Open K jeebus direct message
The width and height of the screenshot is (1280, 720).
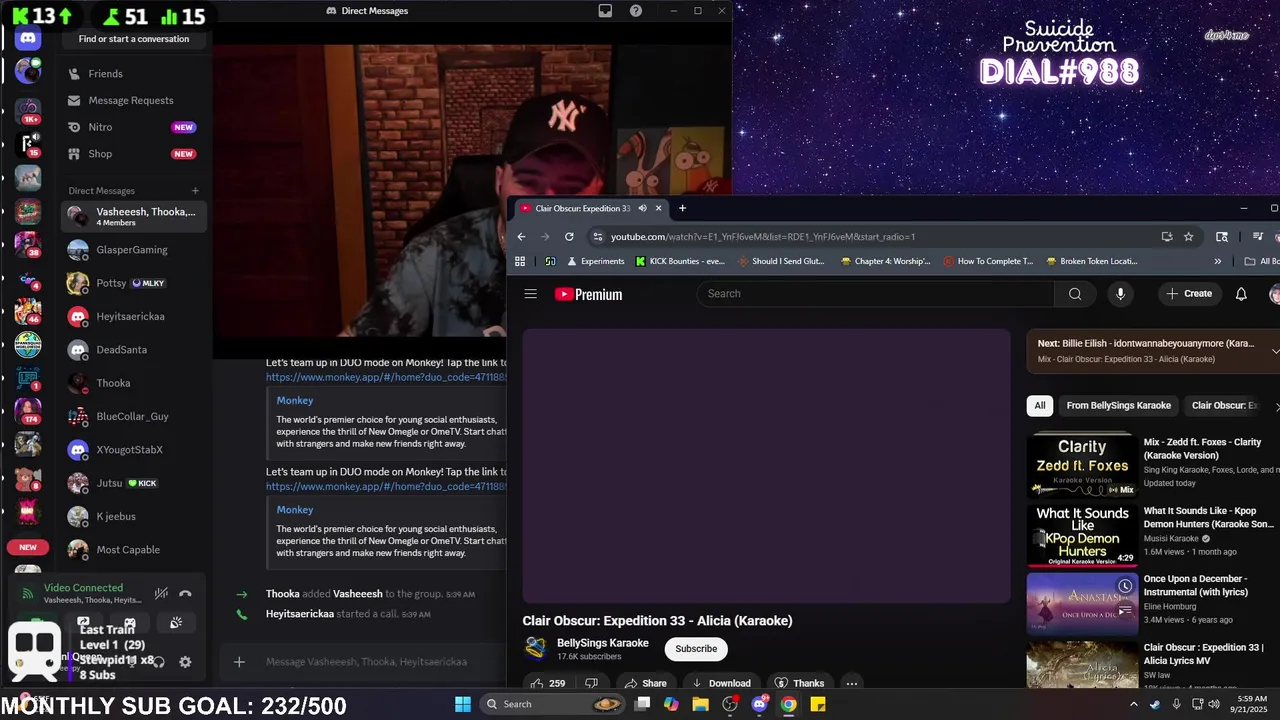click(x=133, y=516)
